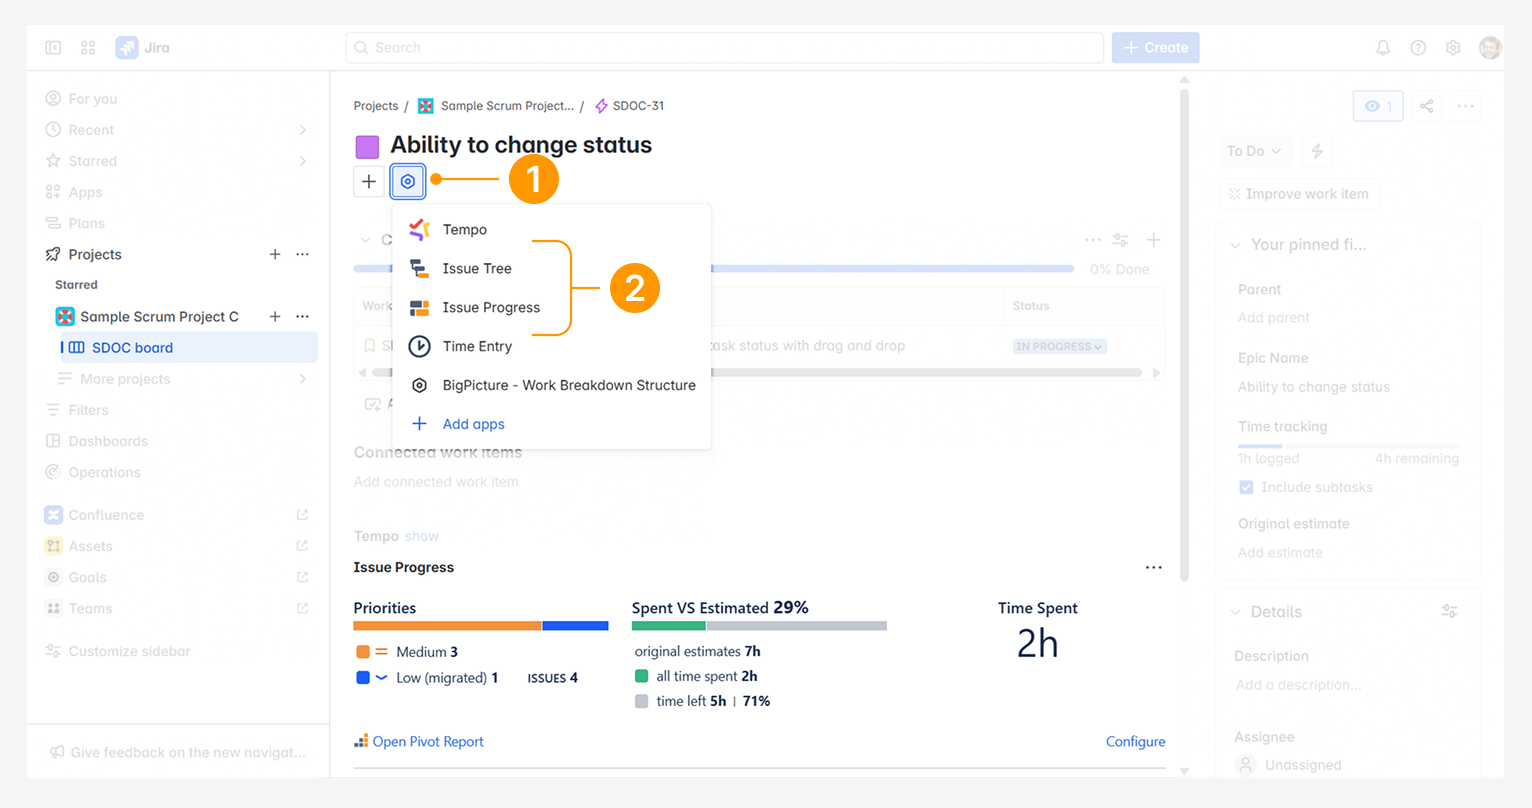The height and width of the screenshot is (808, 1532).
Task: Open the help question mark icon
Action: tap(1418, 48)
